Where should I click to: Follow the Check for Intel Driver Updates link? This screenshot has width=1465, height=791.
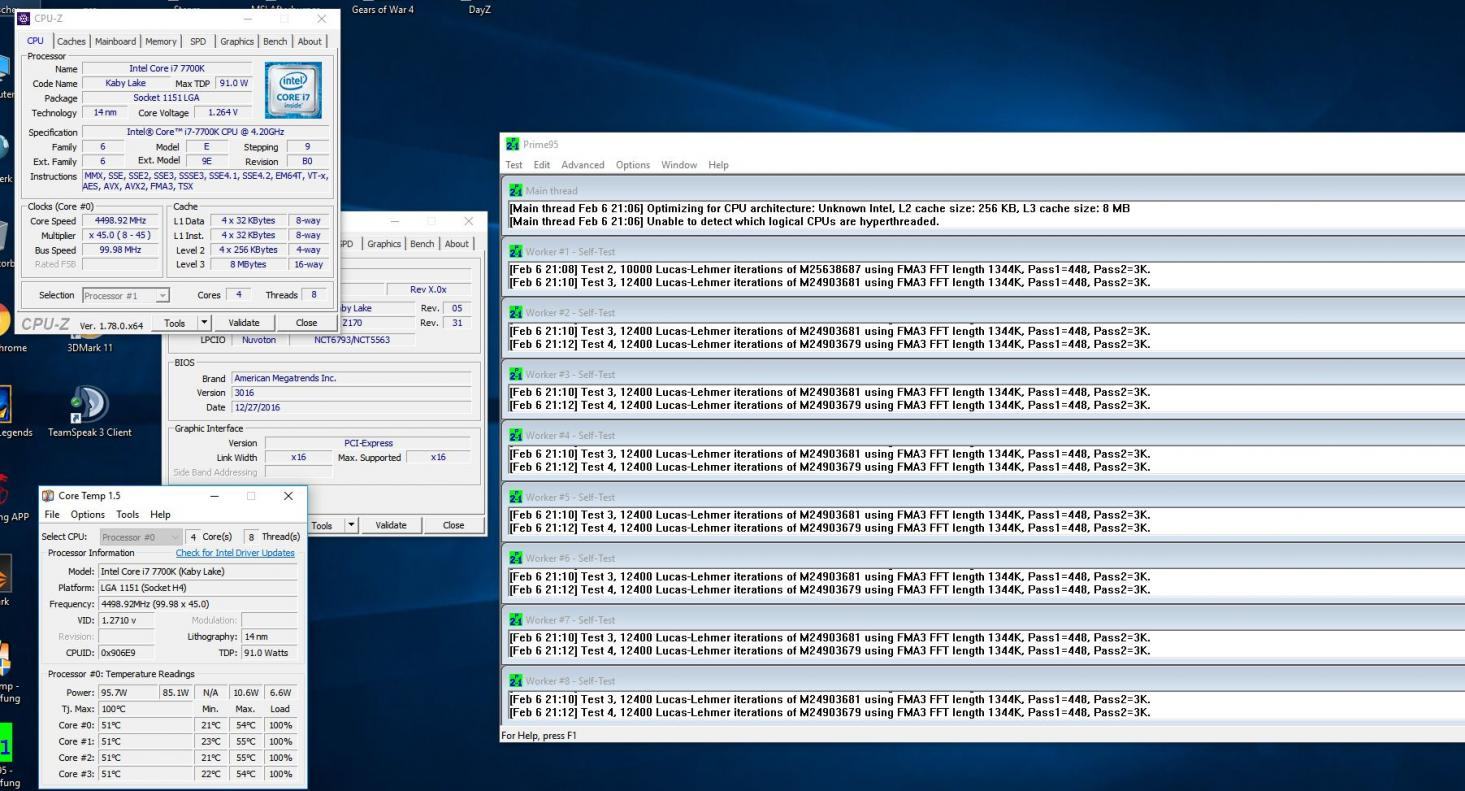click(235, 553)
